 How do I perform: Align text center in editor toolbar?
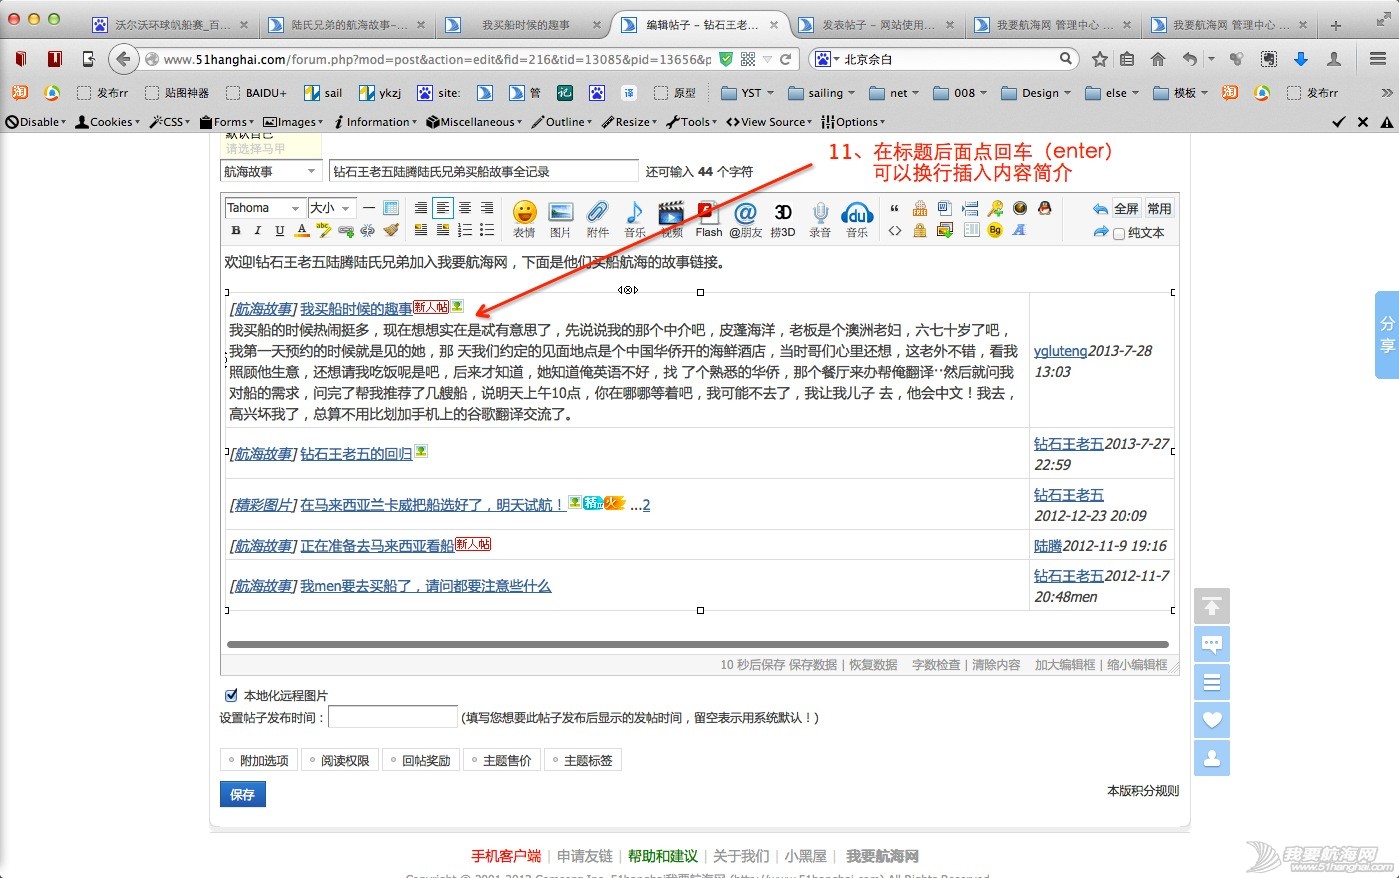[x=465, y=208]
